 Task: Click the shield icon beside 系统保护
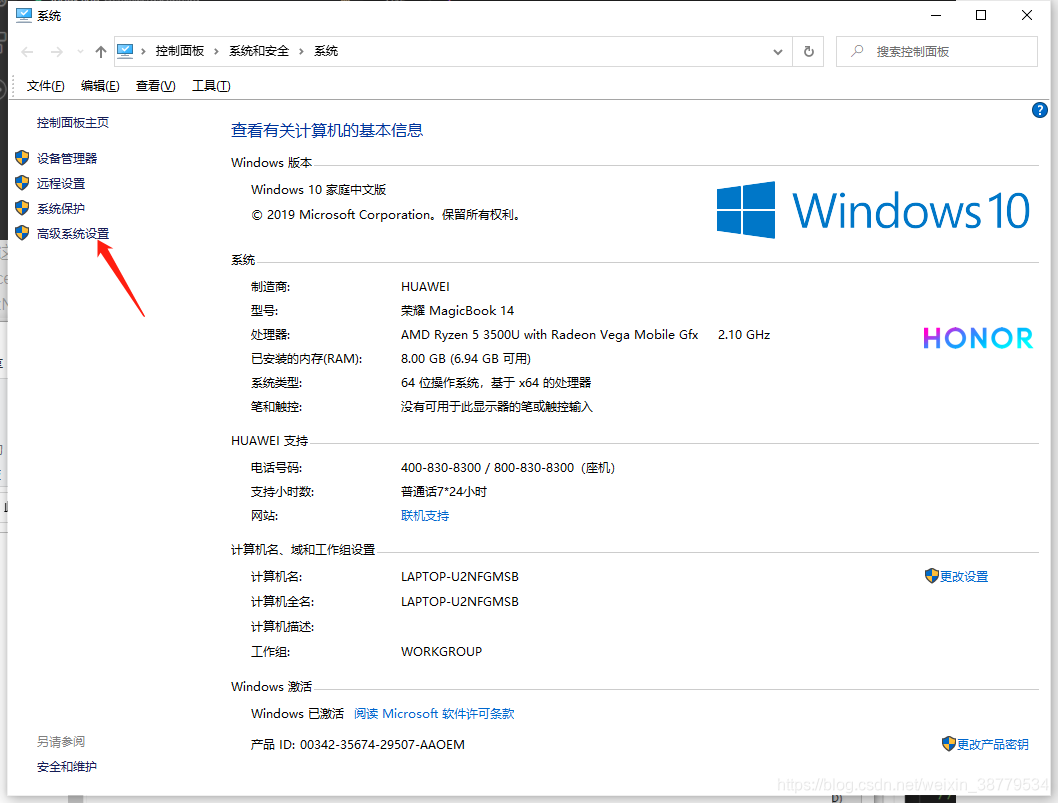point(22,208)
